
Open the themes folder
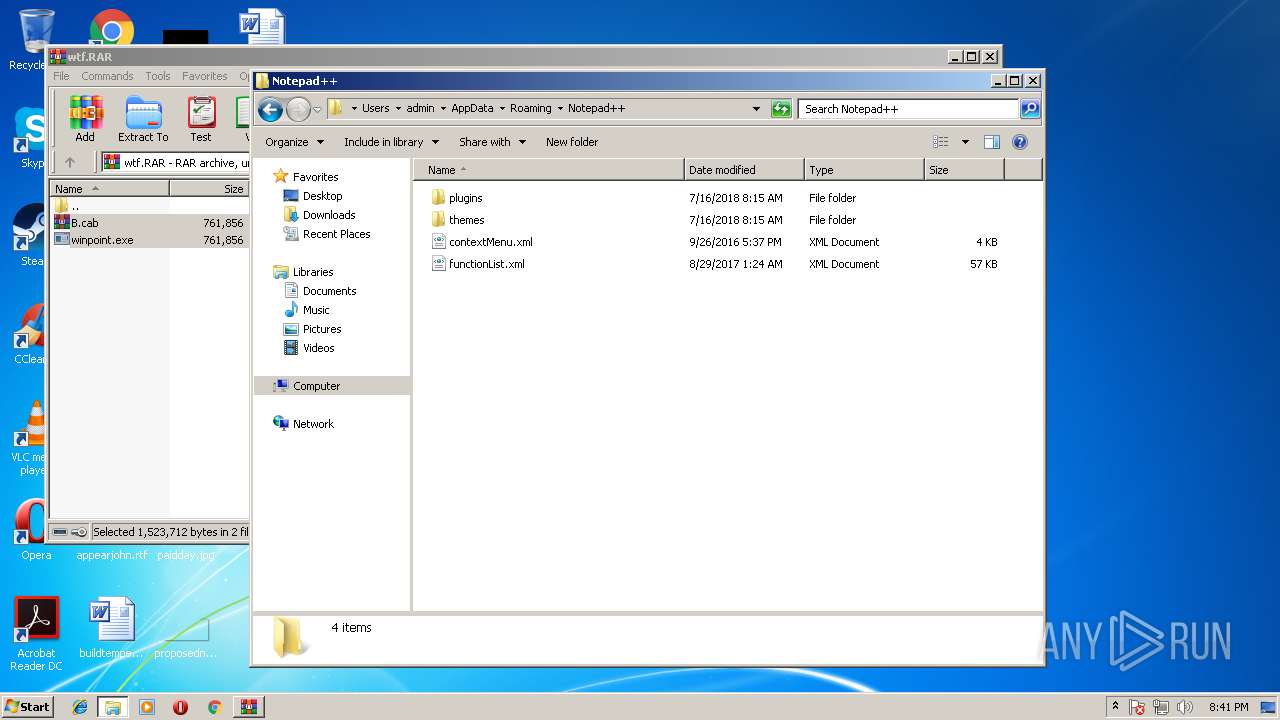(x=466, y=220)
